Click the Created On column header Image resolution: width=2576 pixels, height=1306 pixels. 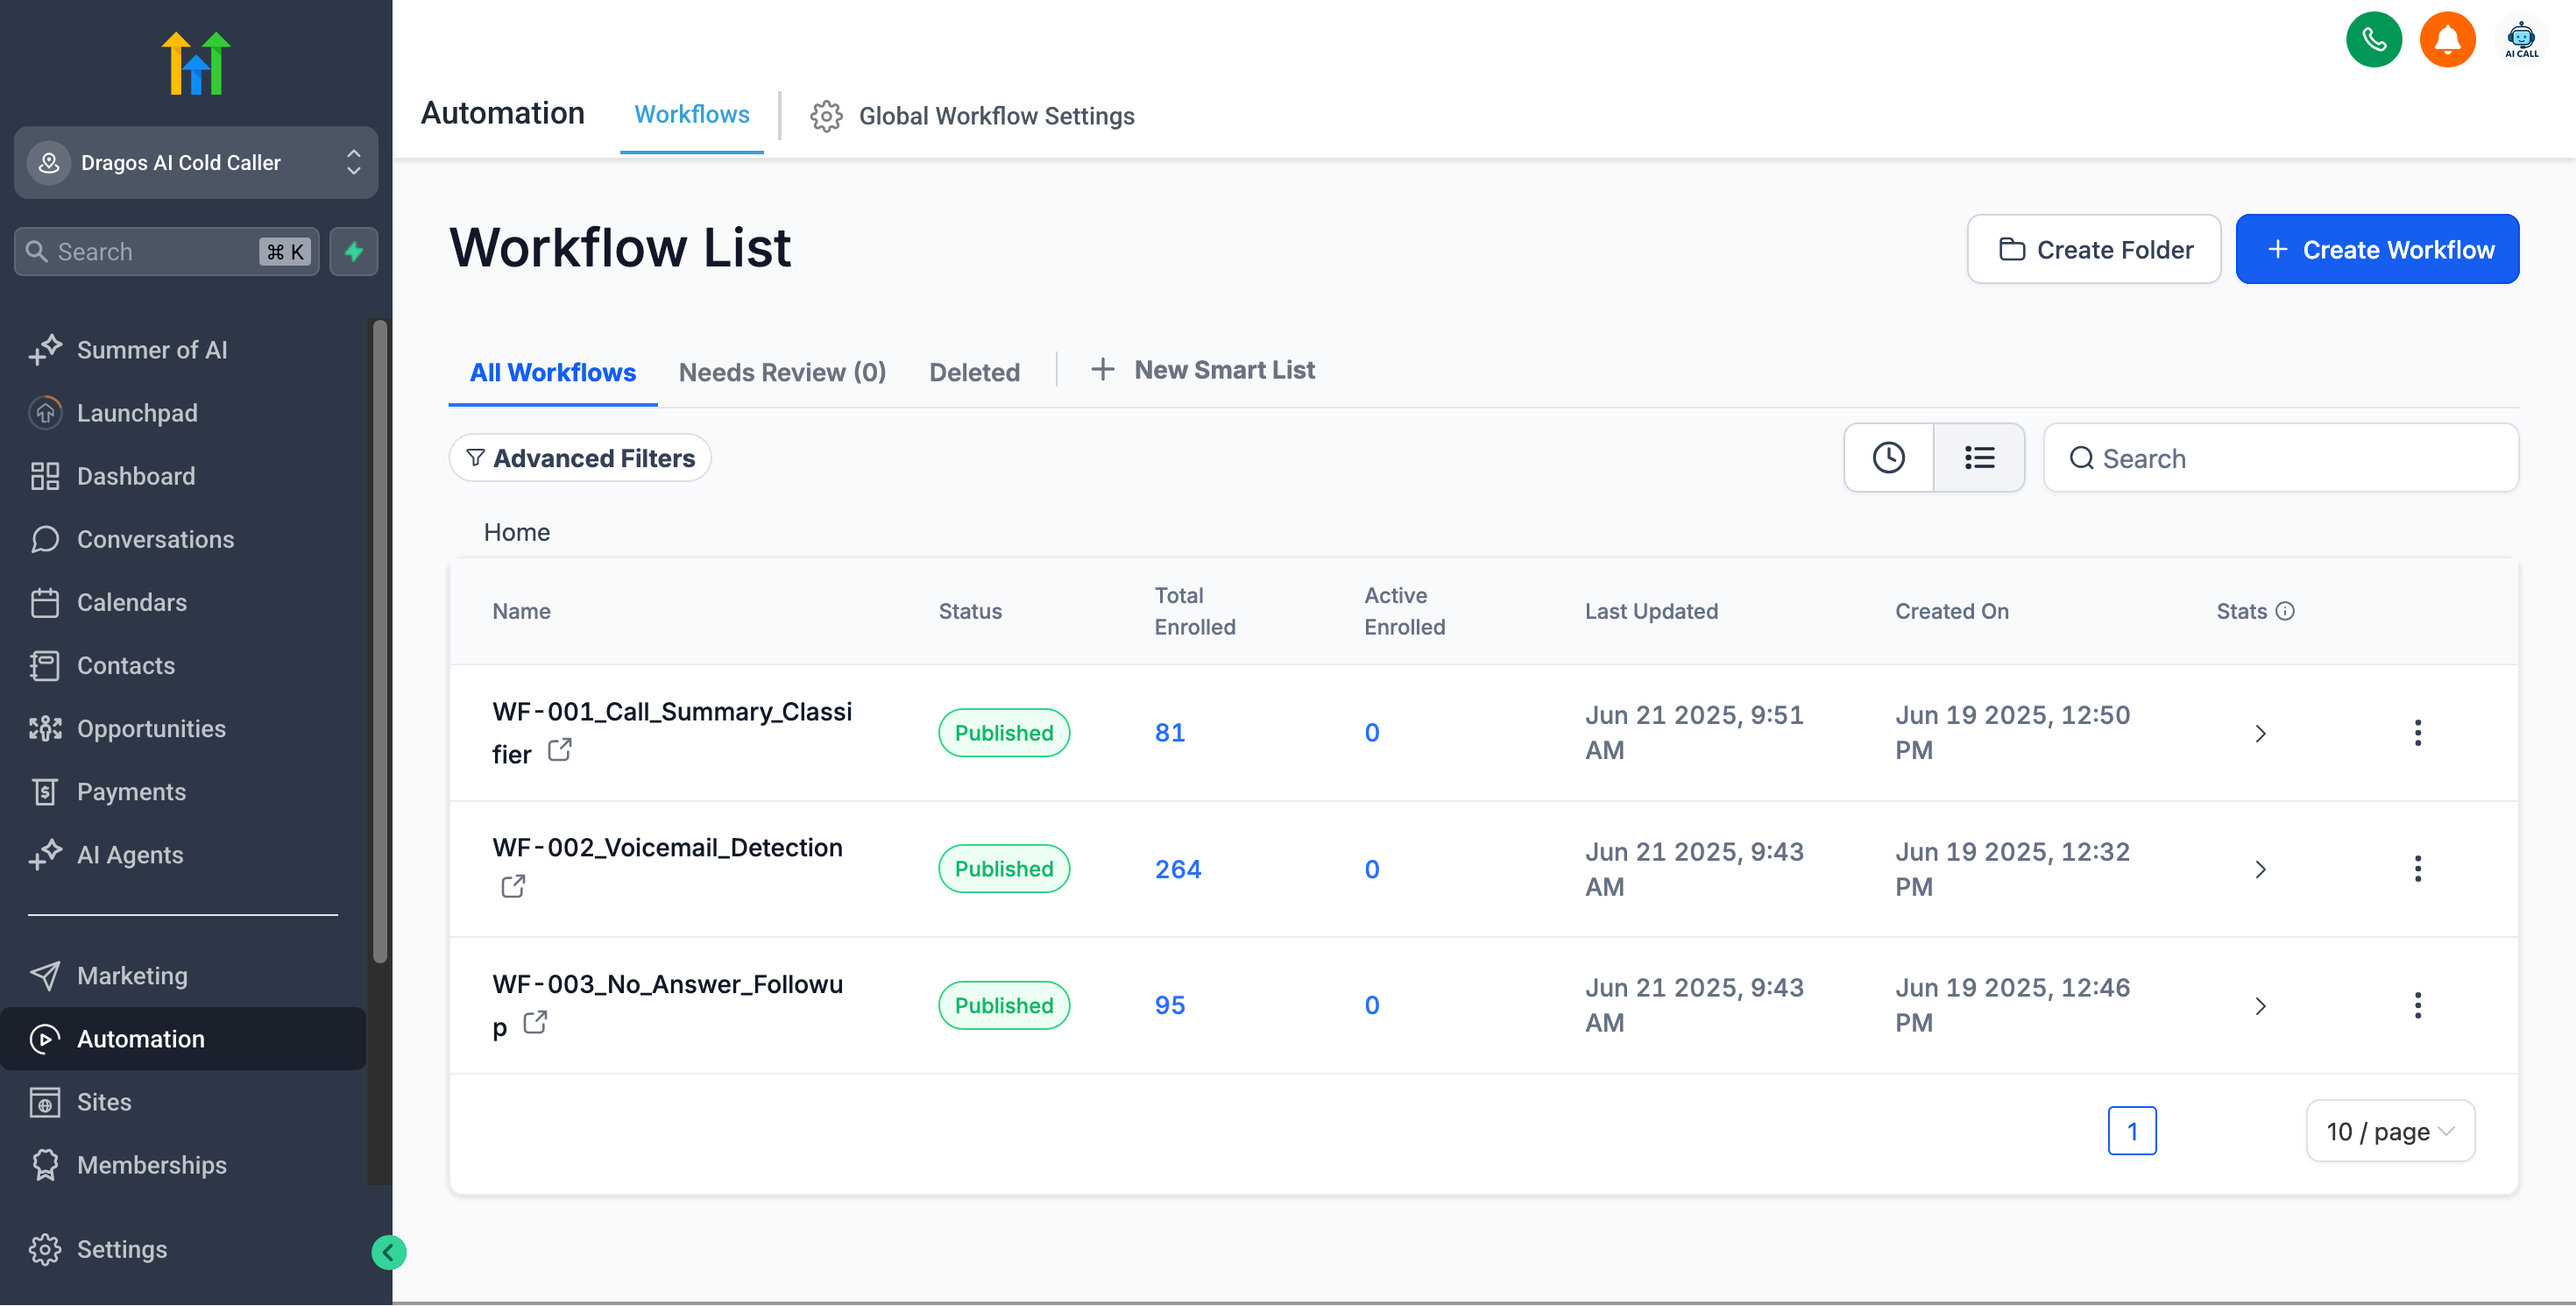click(1951, 611)
